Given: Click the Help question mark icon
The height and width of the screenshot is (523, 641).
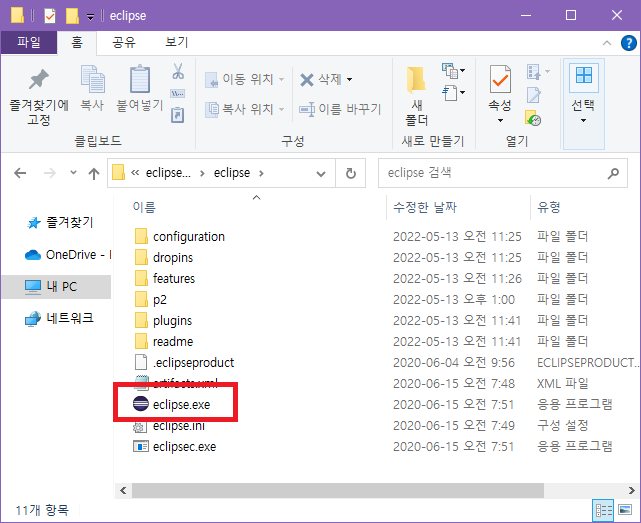Looking at the screenshot, I should pos(628,43).
